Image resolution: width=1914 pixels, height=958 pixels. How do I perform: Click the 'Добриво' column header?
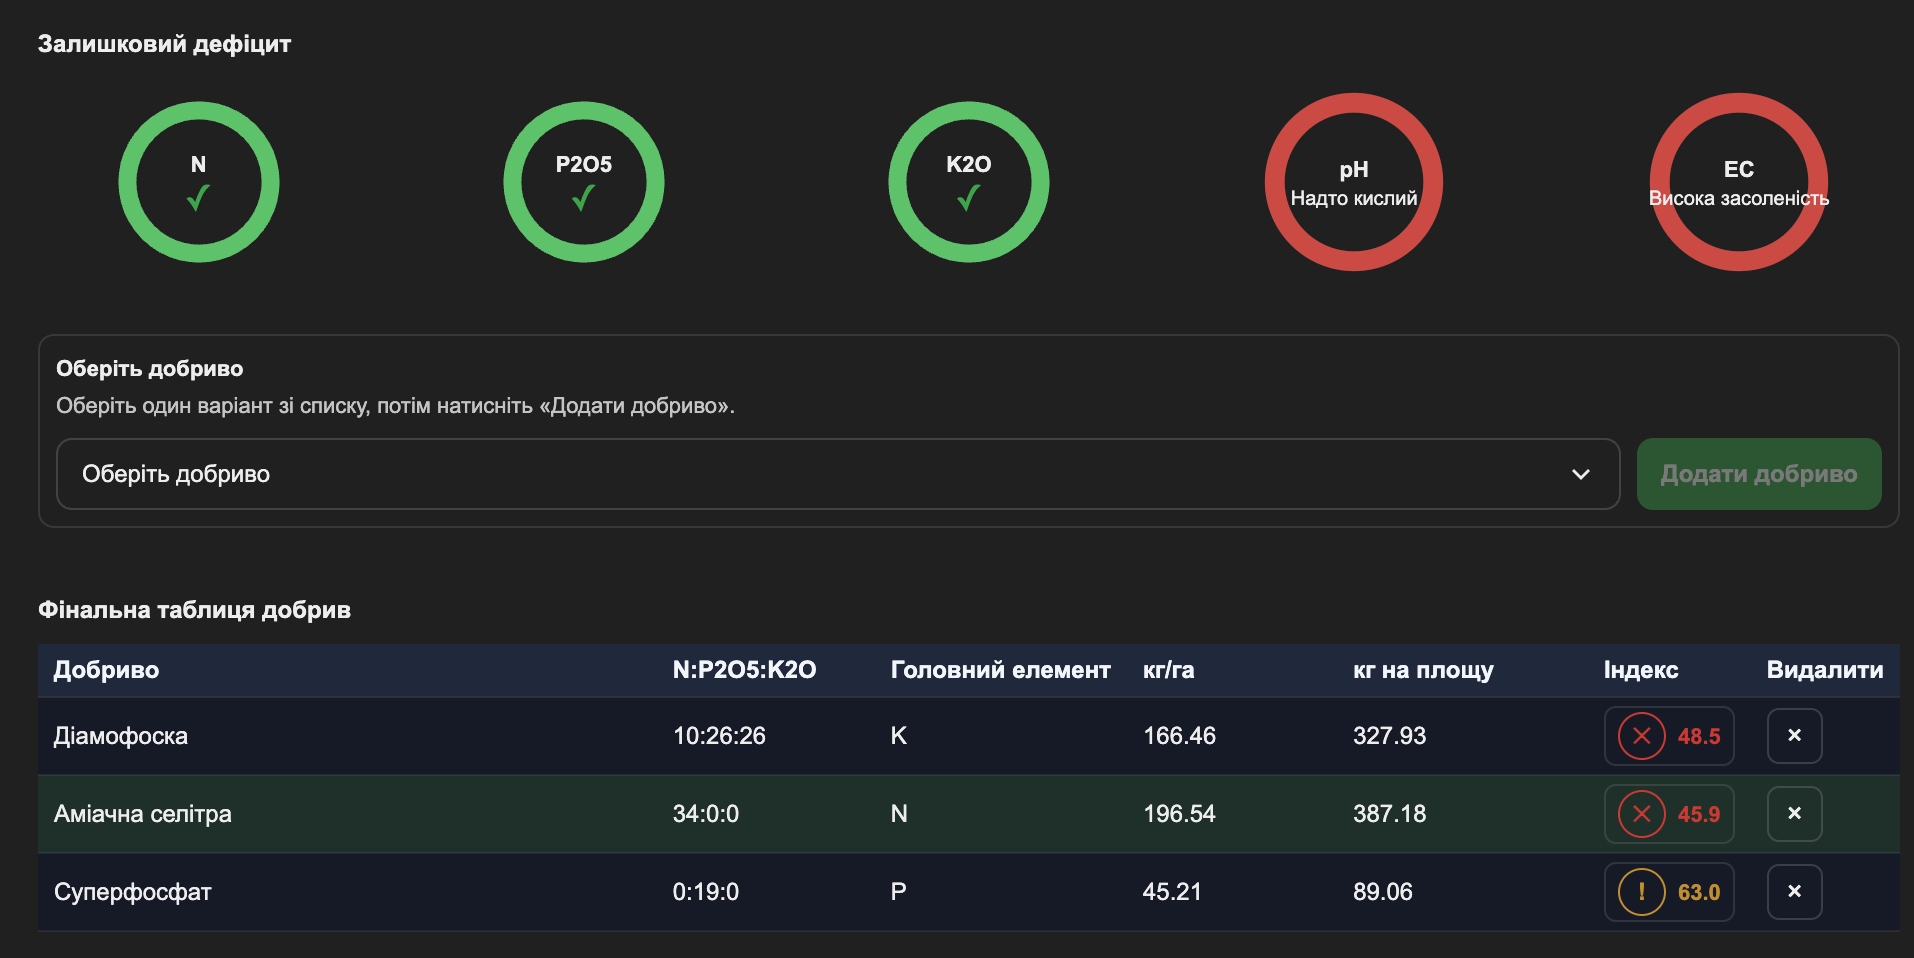point(106,670)
